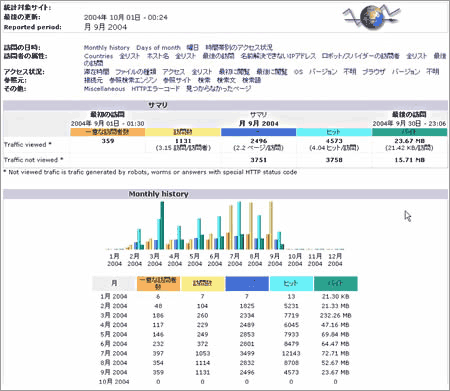
Task: Click the 8月 2004 bar group in chart
Action: (255, 226)
